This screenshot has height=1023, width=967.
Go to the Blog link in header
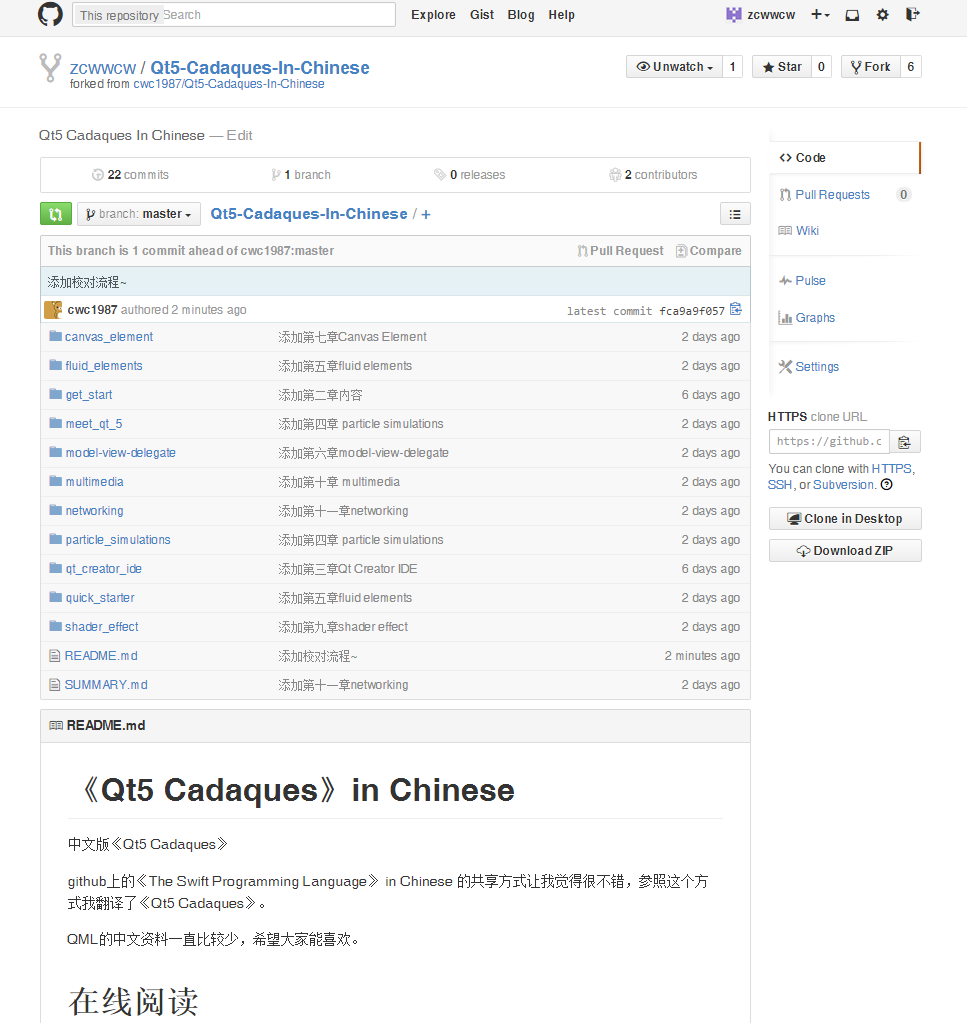coord(521,15)
